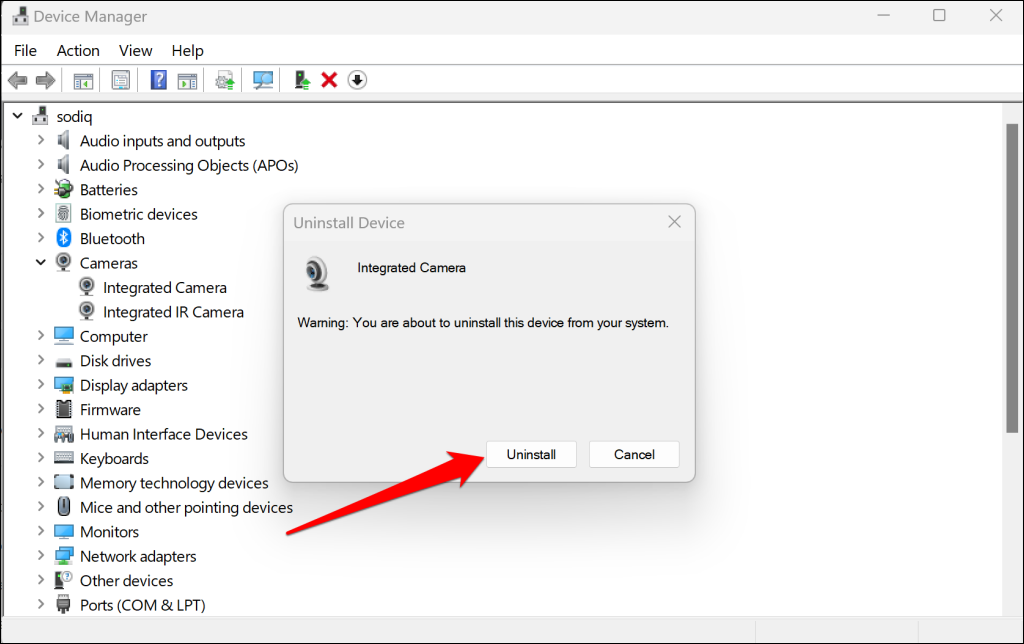Select the Disk drives label
Screen dimensions: 1024x644
click(x=115, y=361)
